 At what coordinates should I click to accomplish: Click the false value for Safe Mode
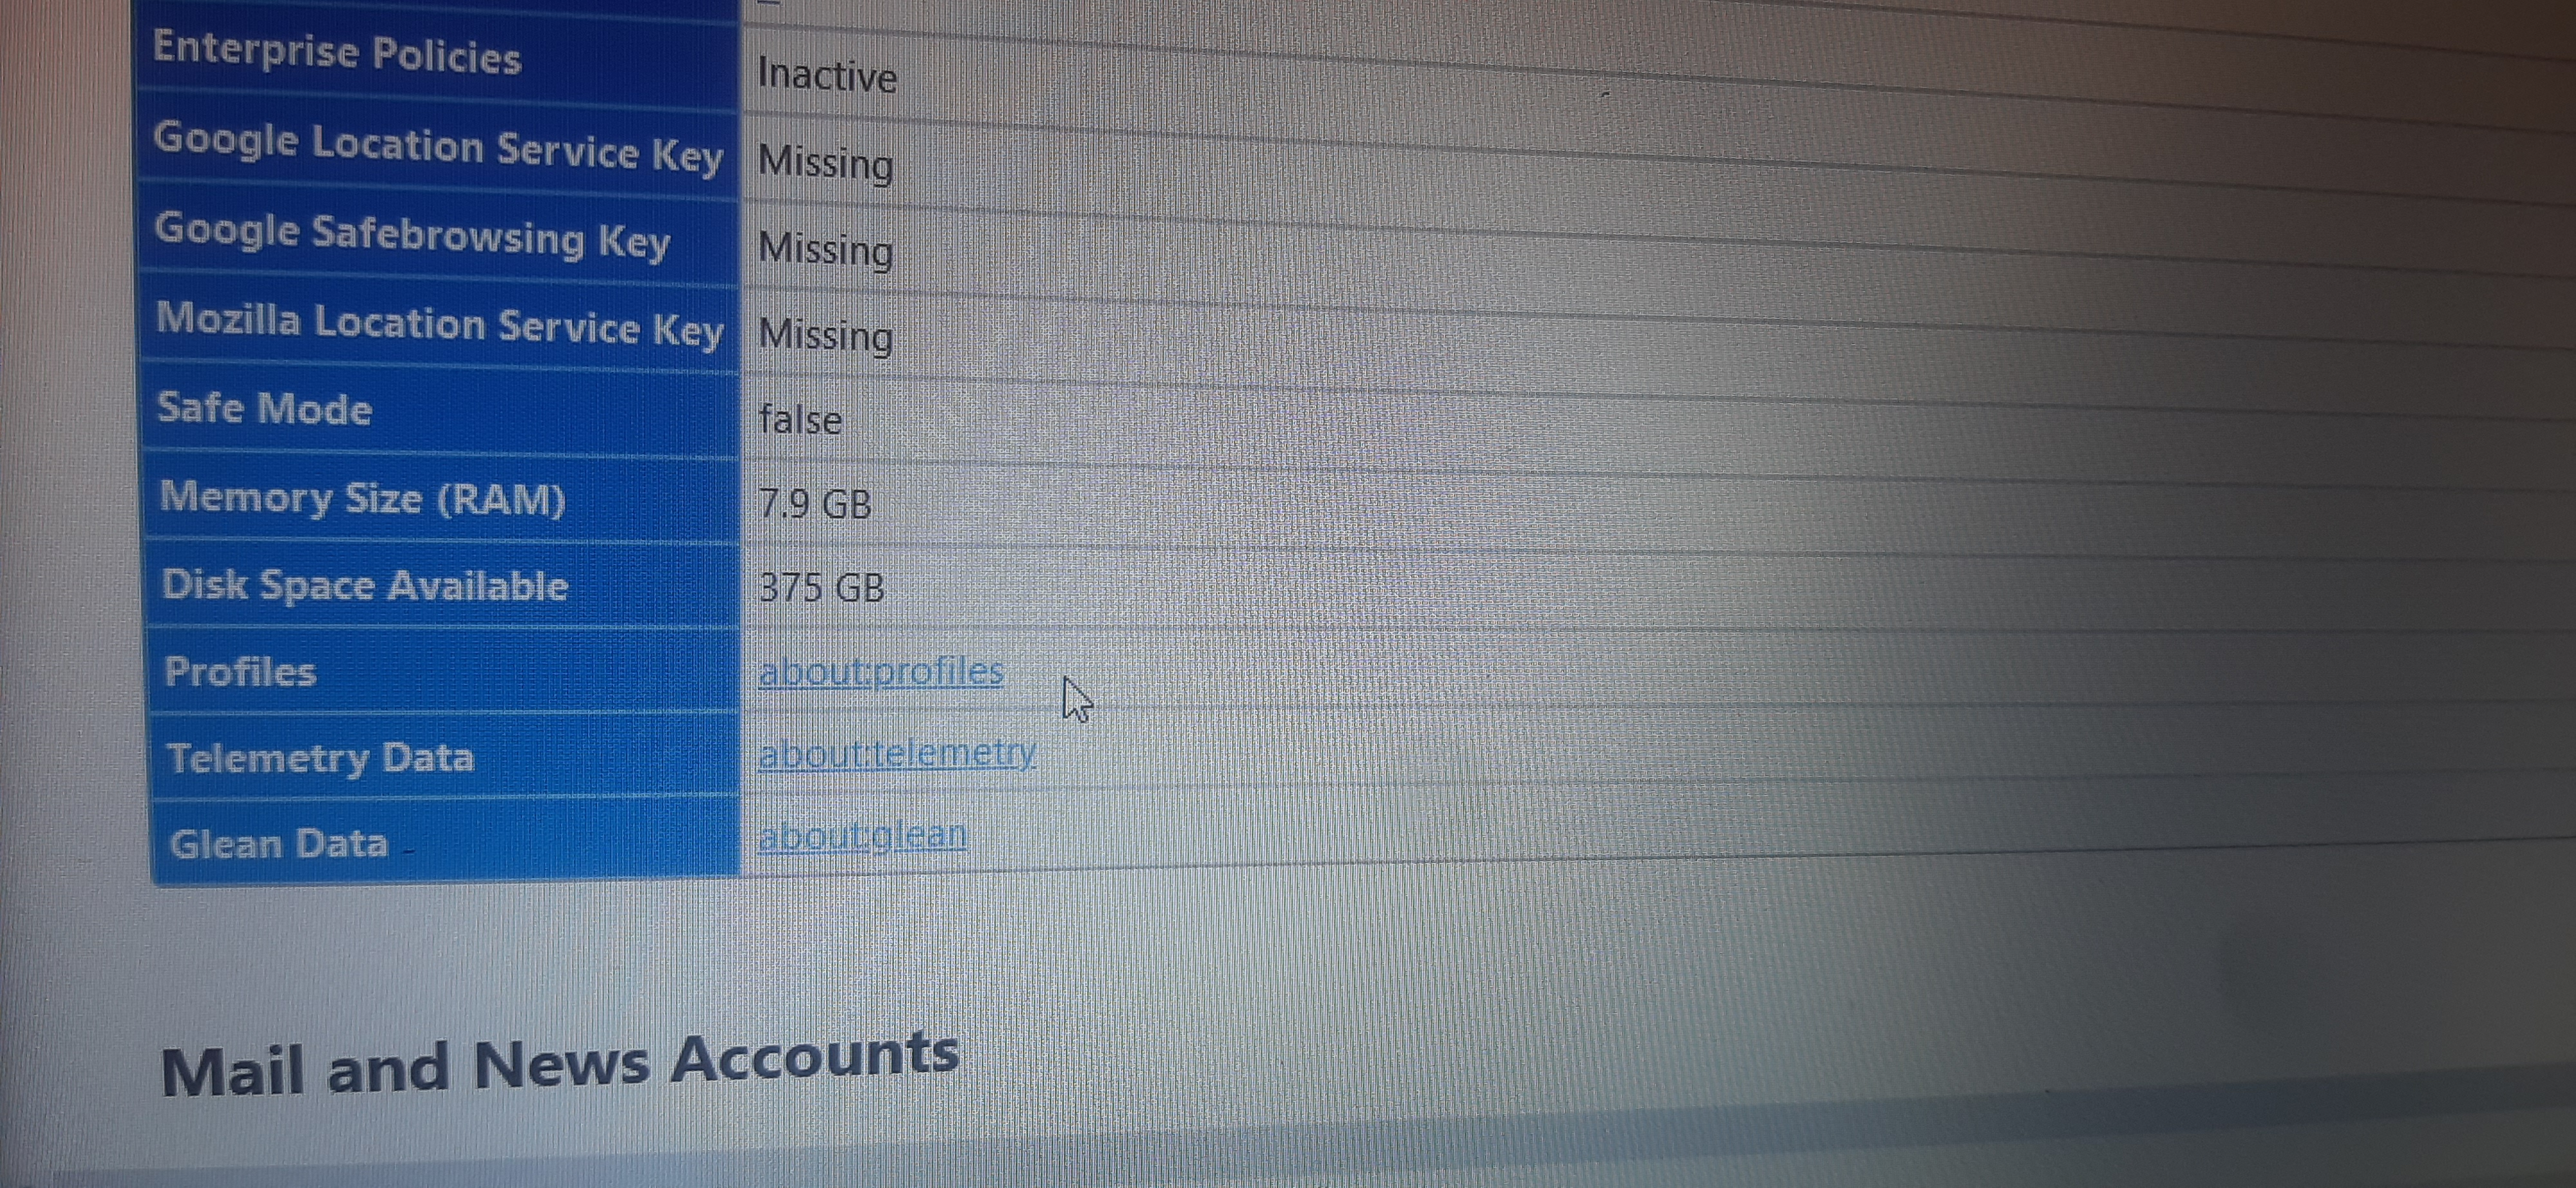tap(799, 419)
